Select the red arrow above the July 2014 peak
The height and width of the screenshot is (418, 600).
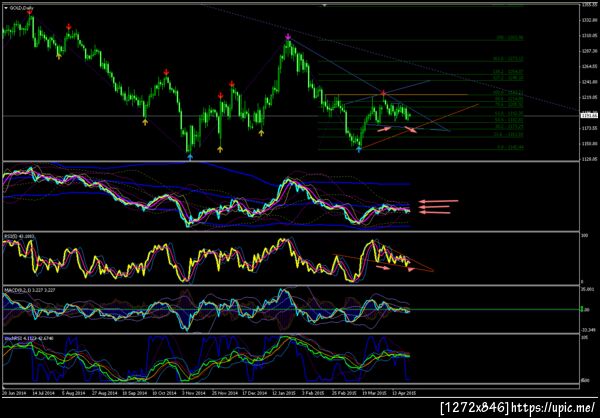(x=29, y=11)
